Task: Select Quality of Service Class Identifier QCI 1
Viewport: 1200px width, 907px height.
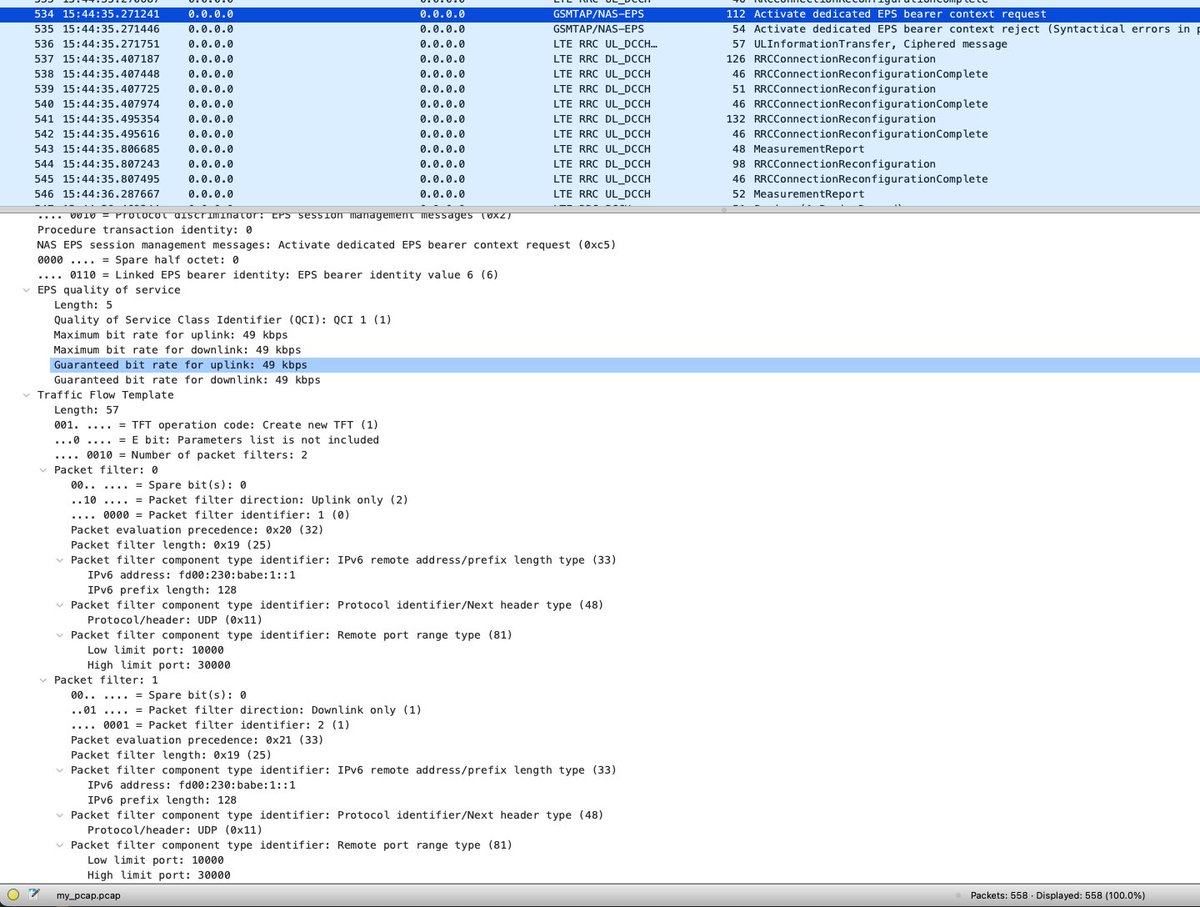Action: point(222,320)
